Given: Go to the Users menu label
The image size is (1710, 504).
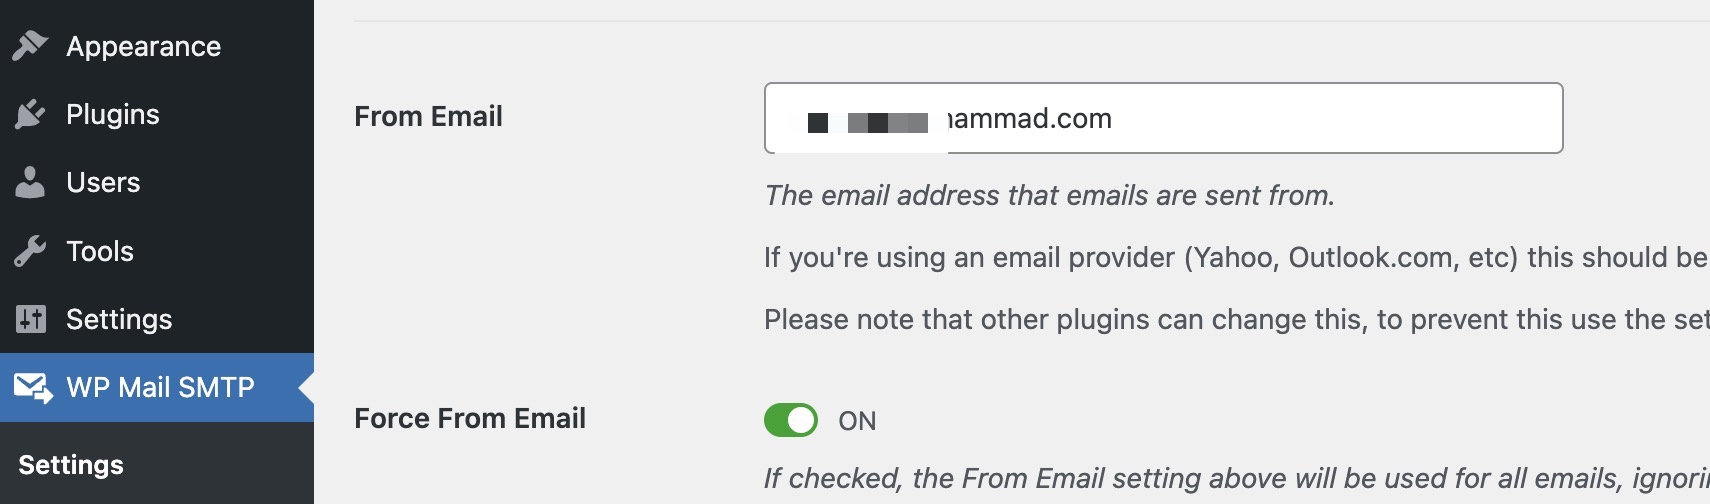Looking at the screenshot, I should [x=103, y=182].
